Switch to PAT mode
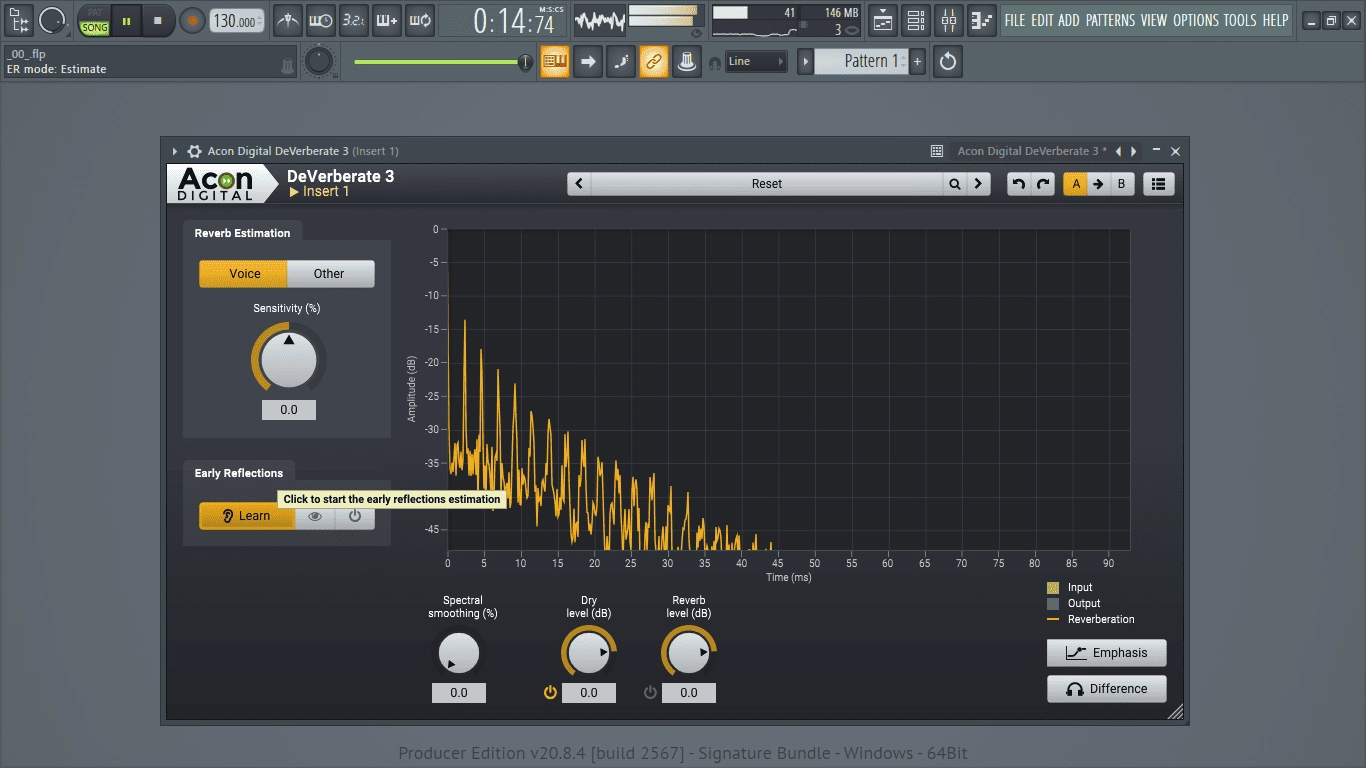The height and width of the screenshot is (768, 1366). [x=94, y=12]
